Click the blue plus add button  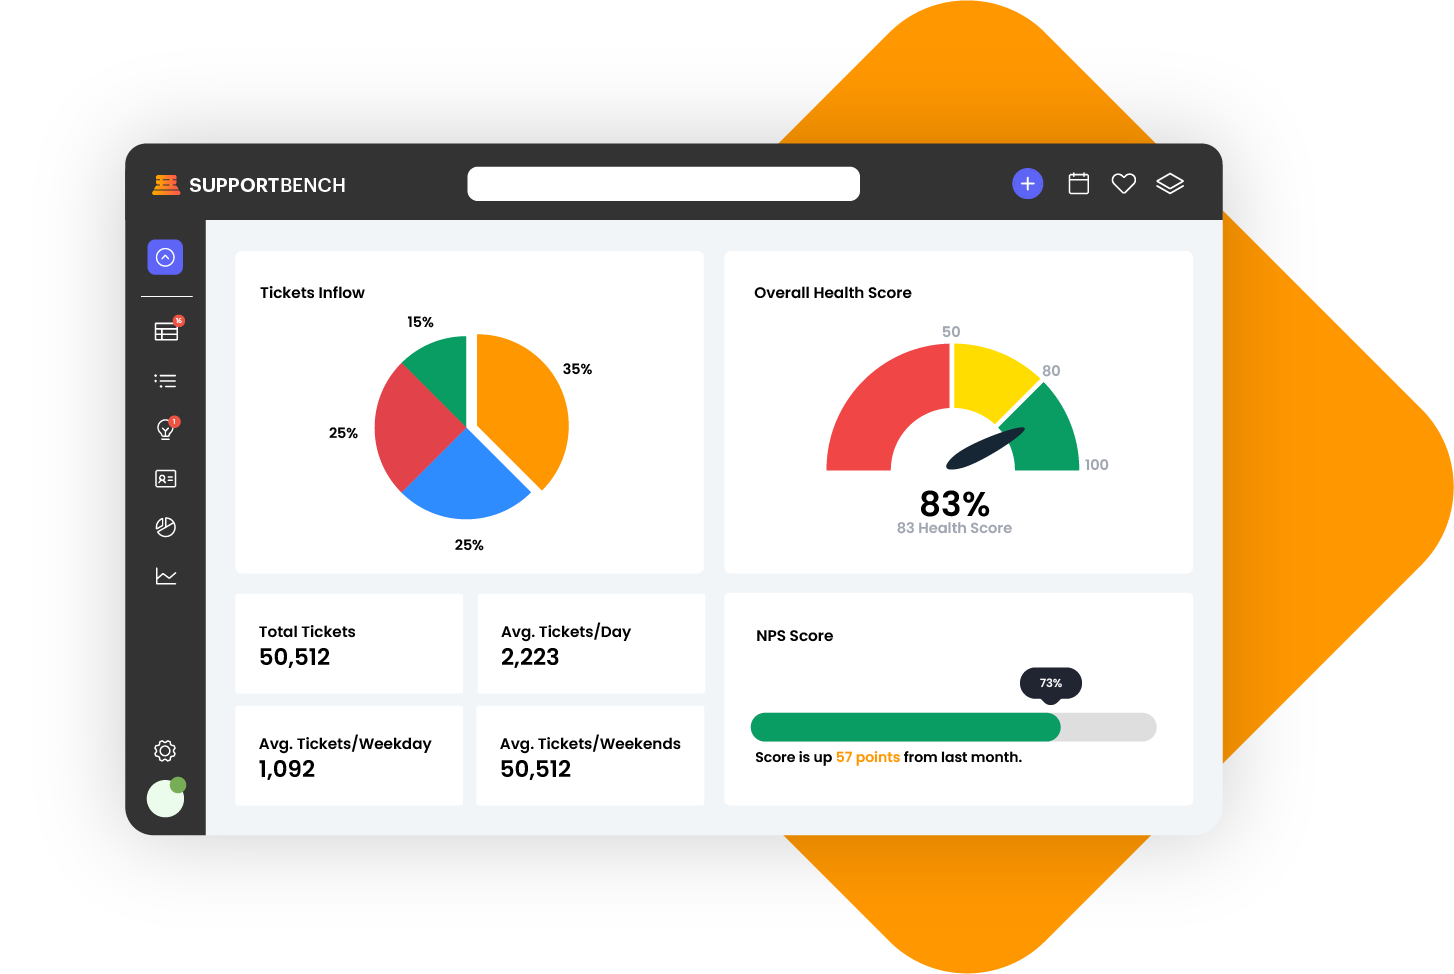pyautogui.click(x=1027, y=184)
